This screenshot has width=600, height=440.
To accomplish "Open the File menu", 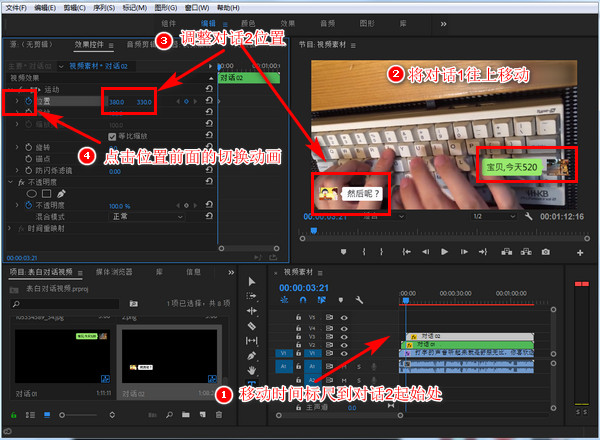I will 16,8.
